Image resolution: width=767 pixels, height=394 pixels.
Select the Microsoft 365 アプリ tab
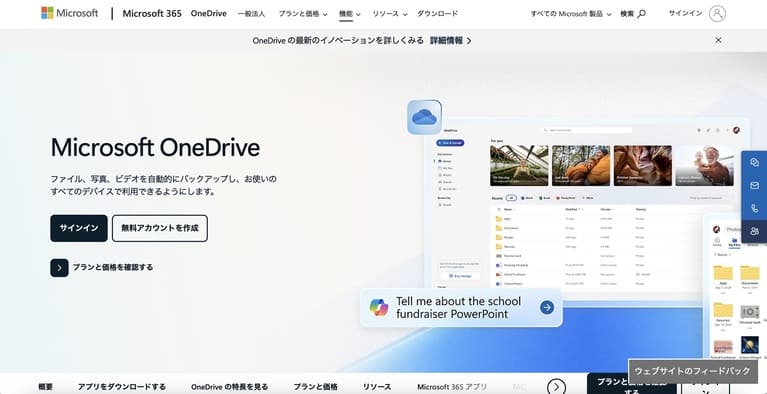click(x=452, y=387)
